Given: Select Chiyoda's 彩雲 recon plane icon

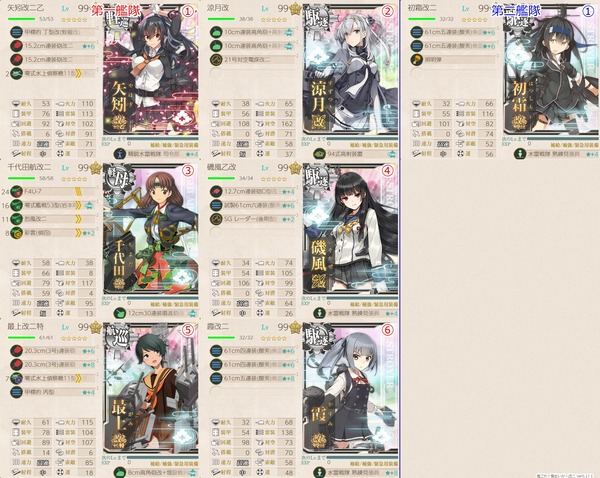Looking at the screenshot, I should [x=16, y=233].
